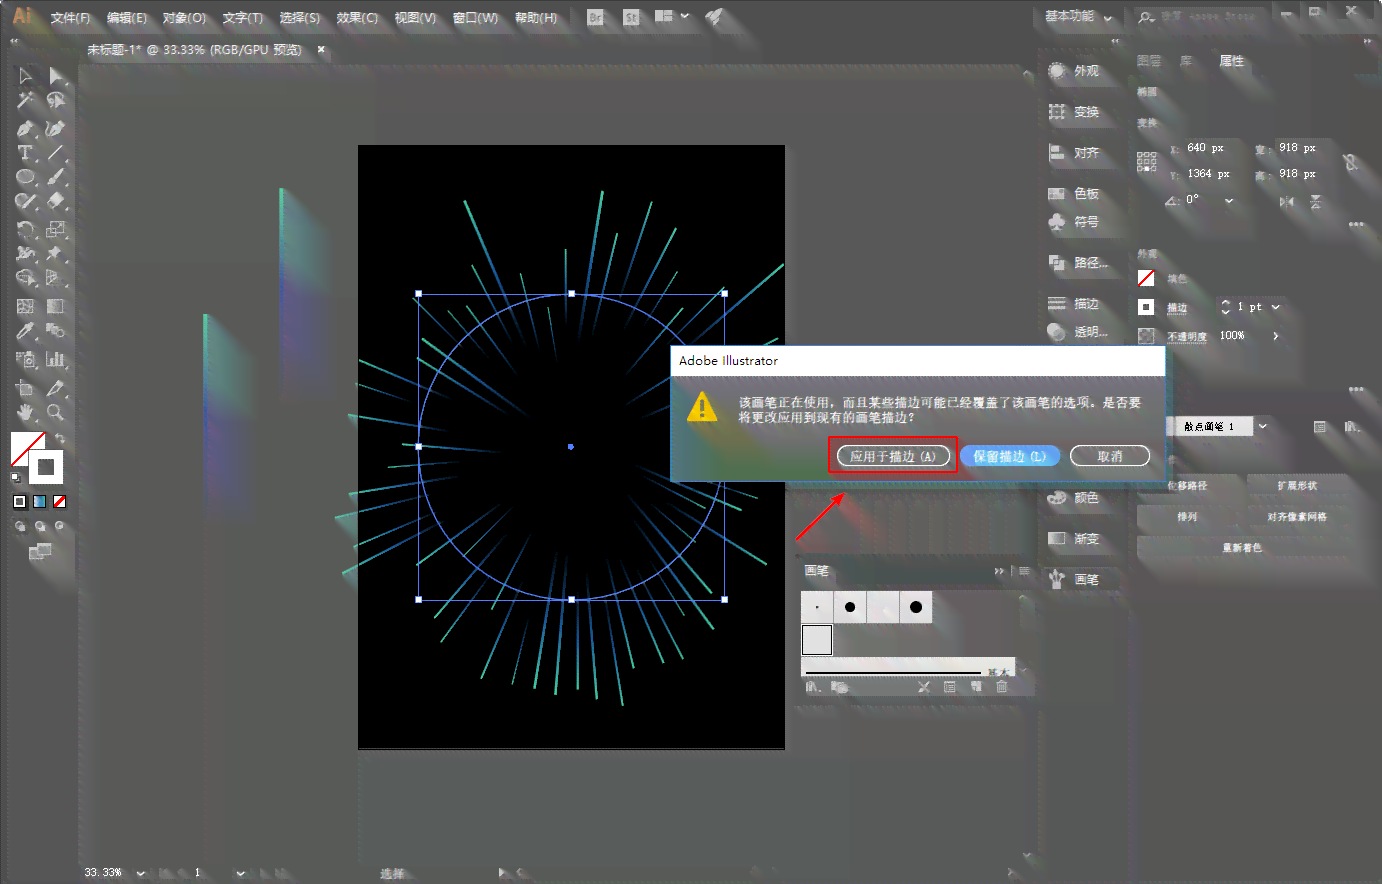The image size is (1382, 884).
Task: Click the 取消 cancel button
Action: click(1110, 456)
